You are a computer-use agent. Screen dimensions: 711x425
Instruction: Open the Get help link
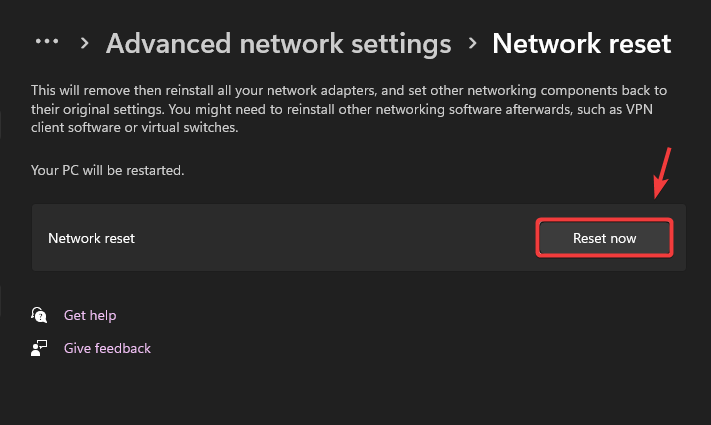point(90,315)
